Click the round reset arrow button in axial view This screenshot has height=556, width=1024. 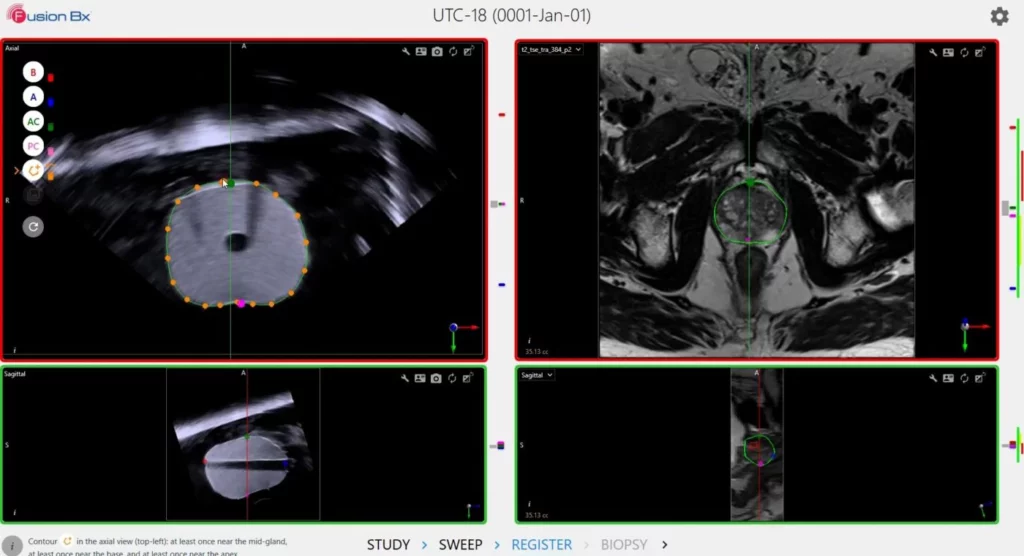pos(33,227)
